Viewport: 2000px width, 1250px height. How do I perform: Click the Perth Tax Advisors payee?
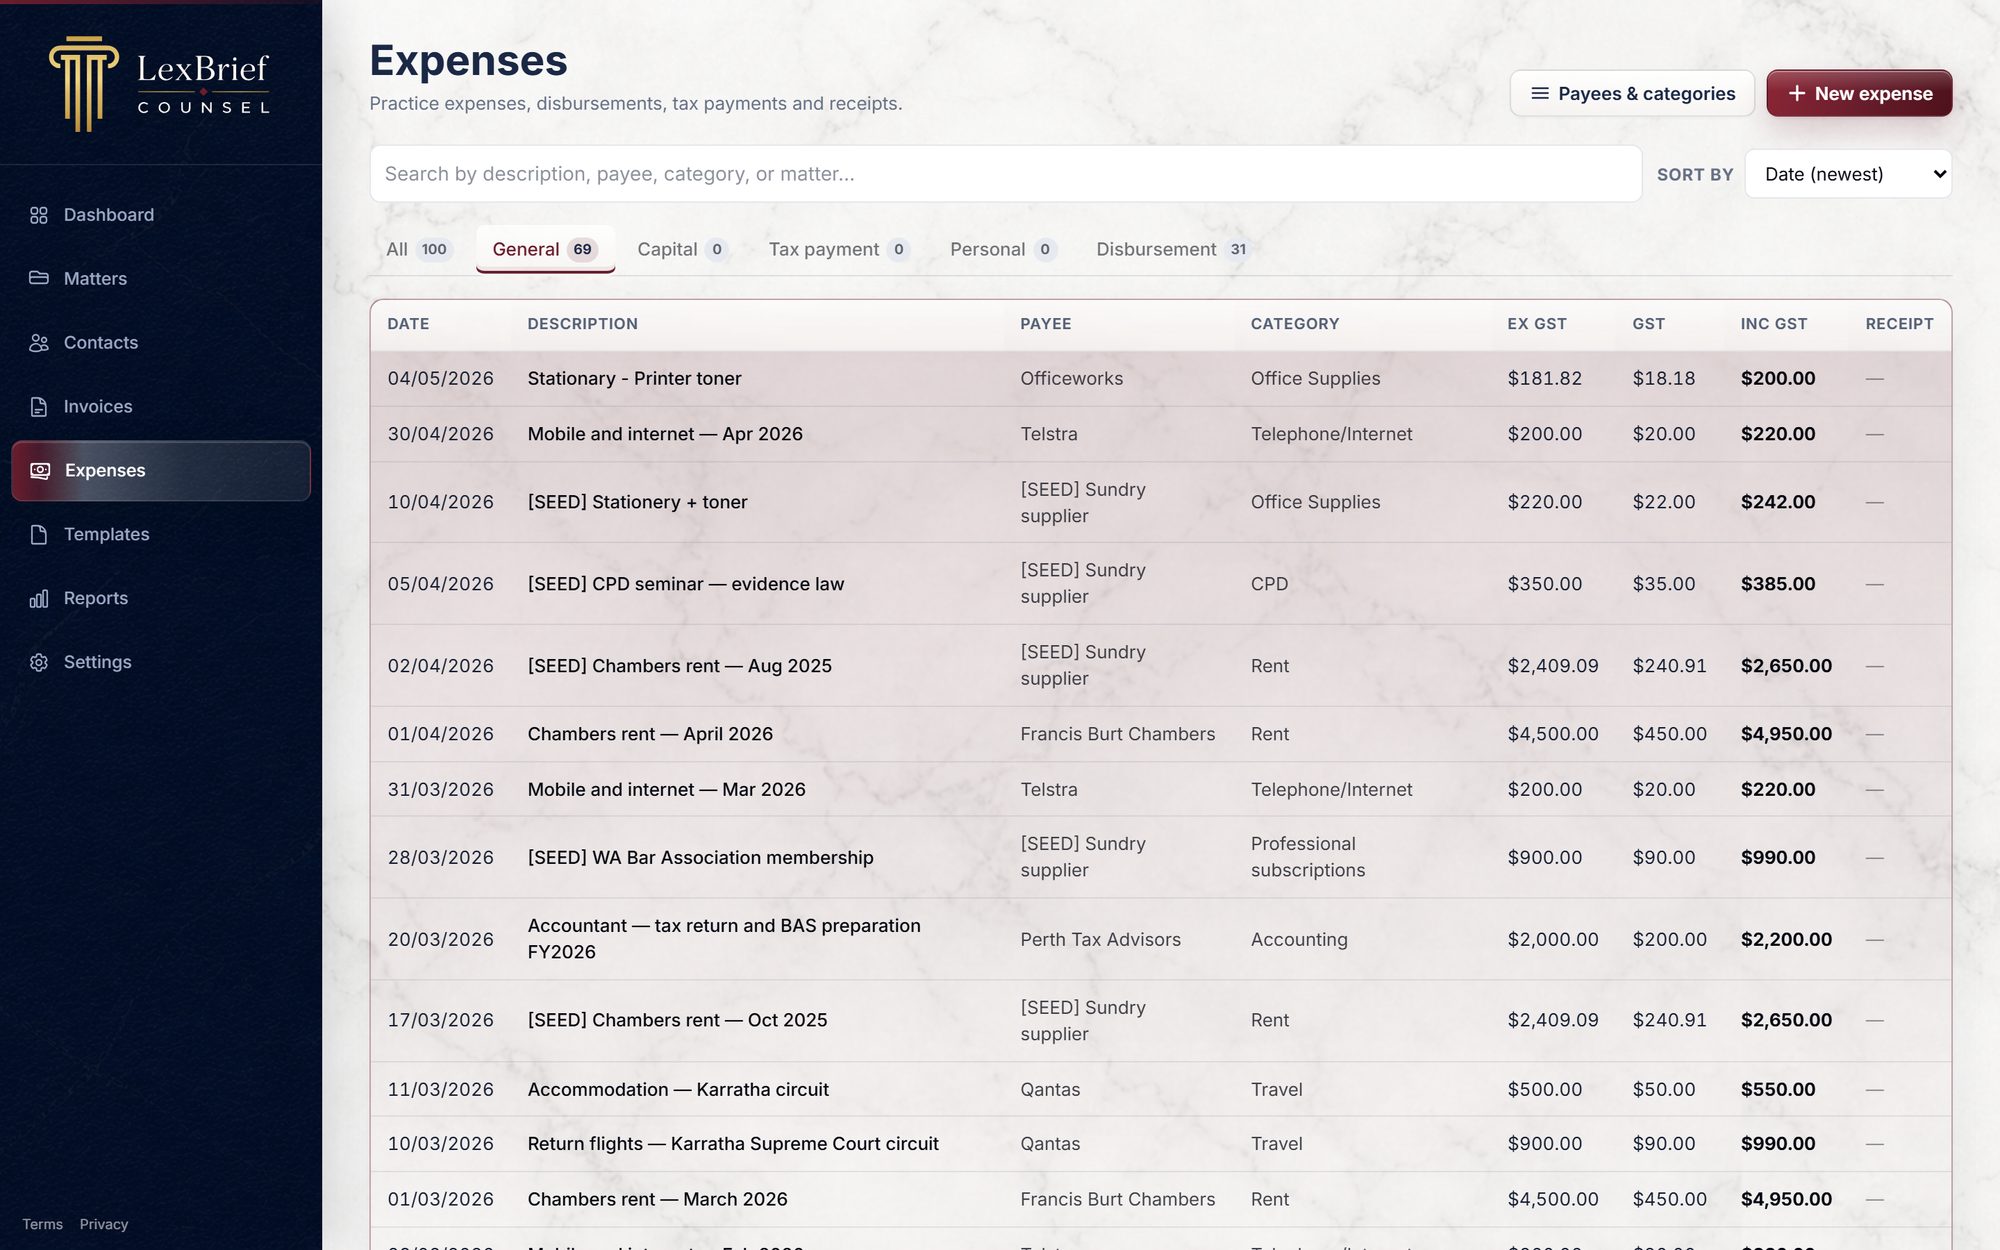click(x=1100, y=940)
